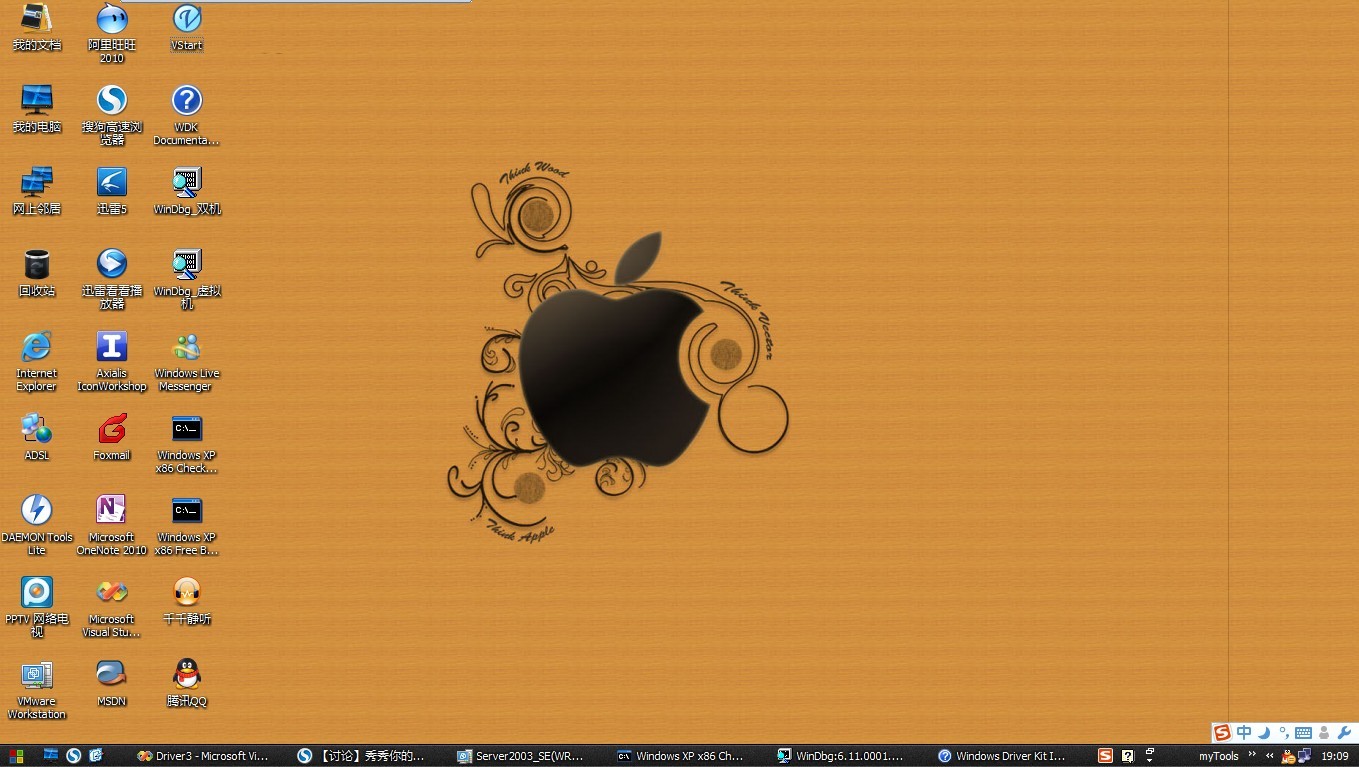Click the Sogou S icon in taskbar
The image size is (1359, 767).
[1105, 756]
